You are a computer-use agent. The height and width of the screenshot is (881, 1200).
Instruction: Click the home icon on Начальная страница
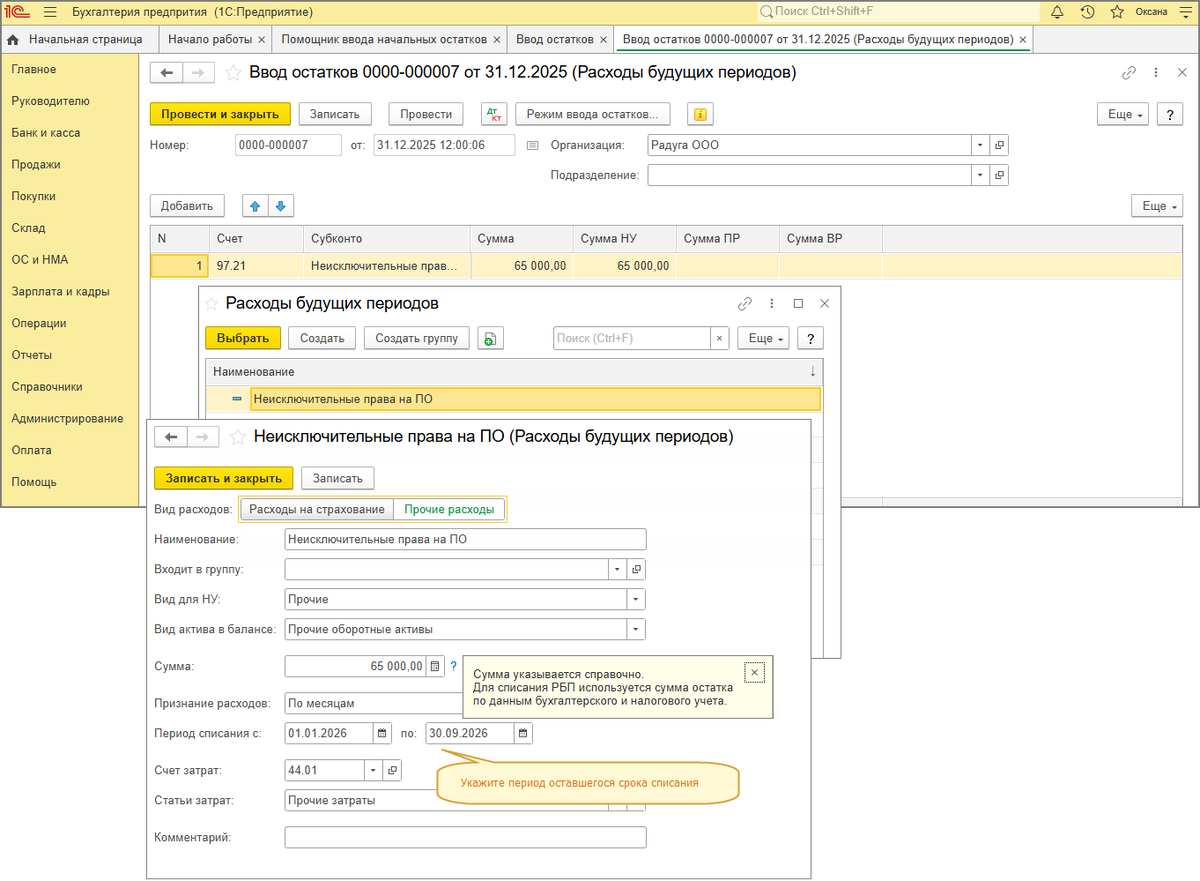click(13, 40)
